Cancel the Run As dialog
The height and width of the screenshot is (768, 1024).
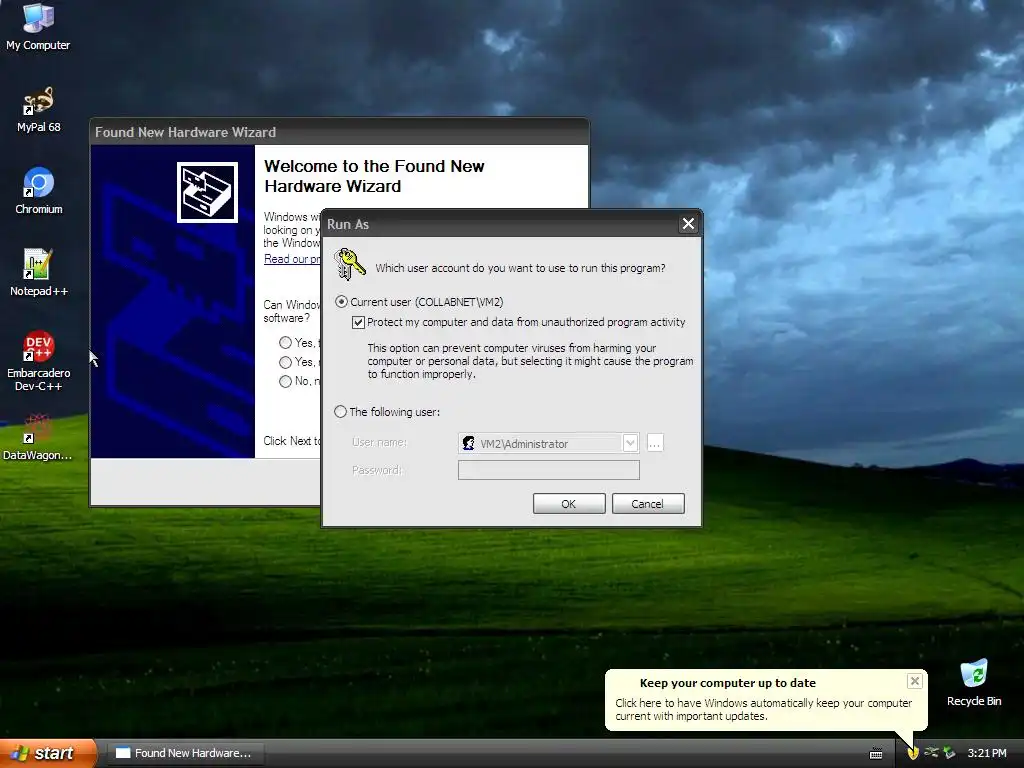point(648,504)
